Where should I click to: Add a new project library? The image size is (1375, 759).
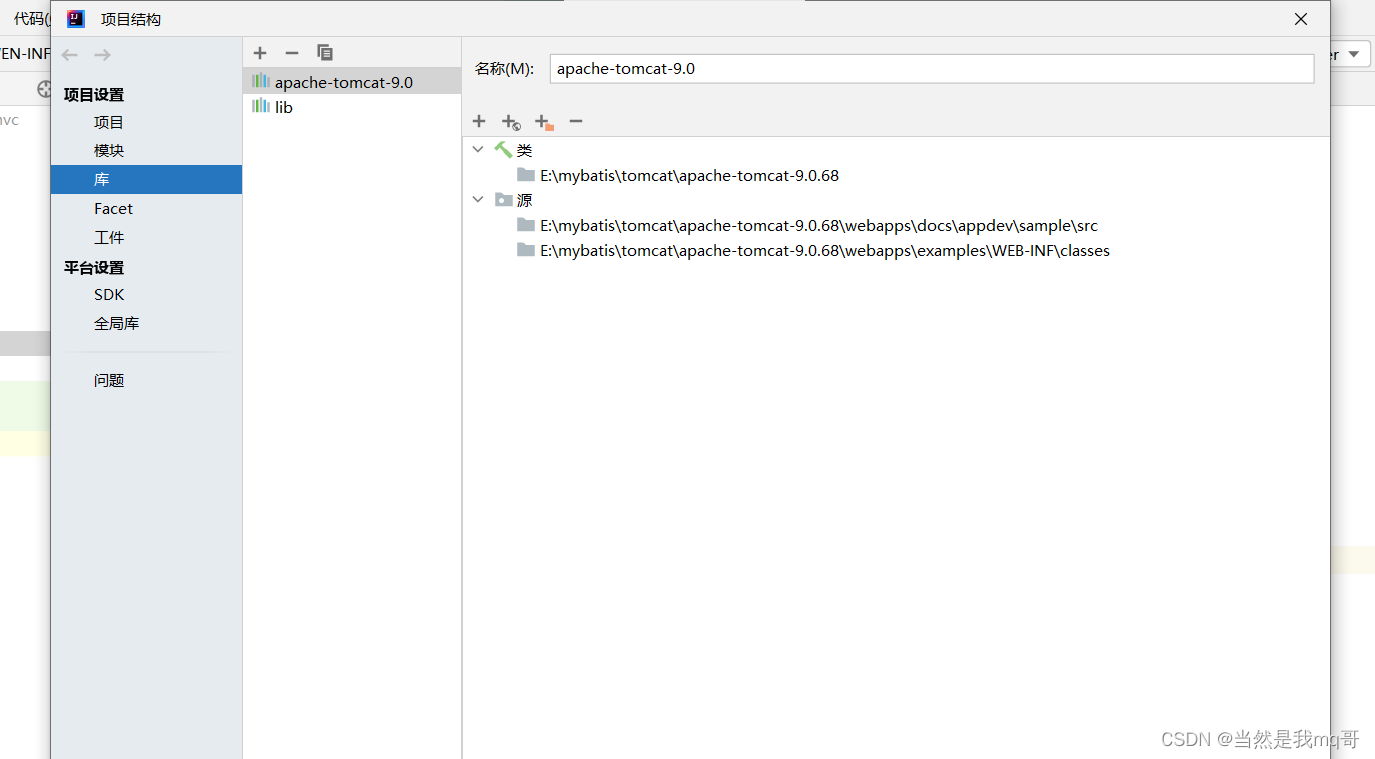[x=260, y=53]
